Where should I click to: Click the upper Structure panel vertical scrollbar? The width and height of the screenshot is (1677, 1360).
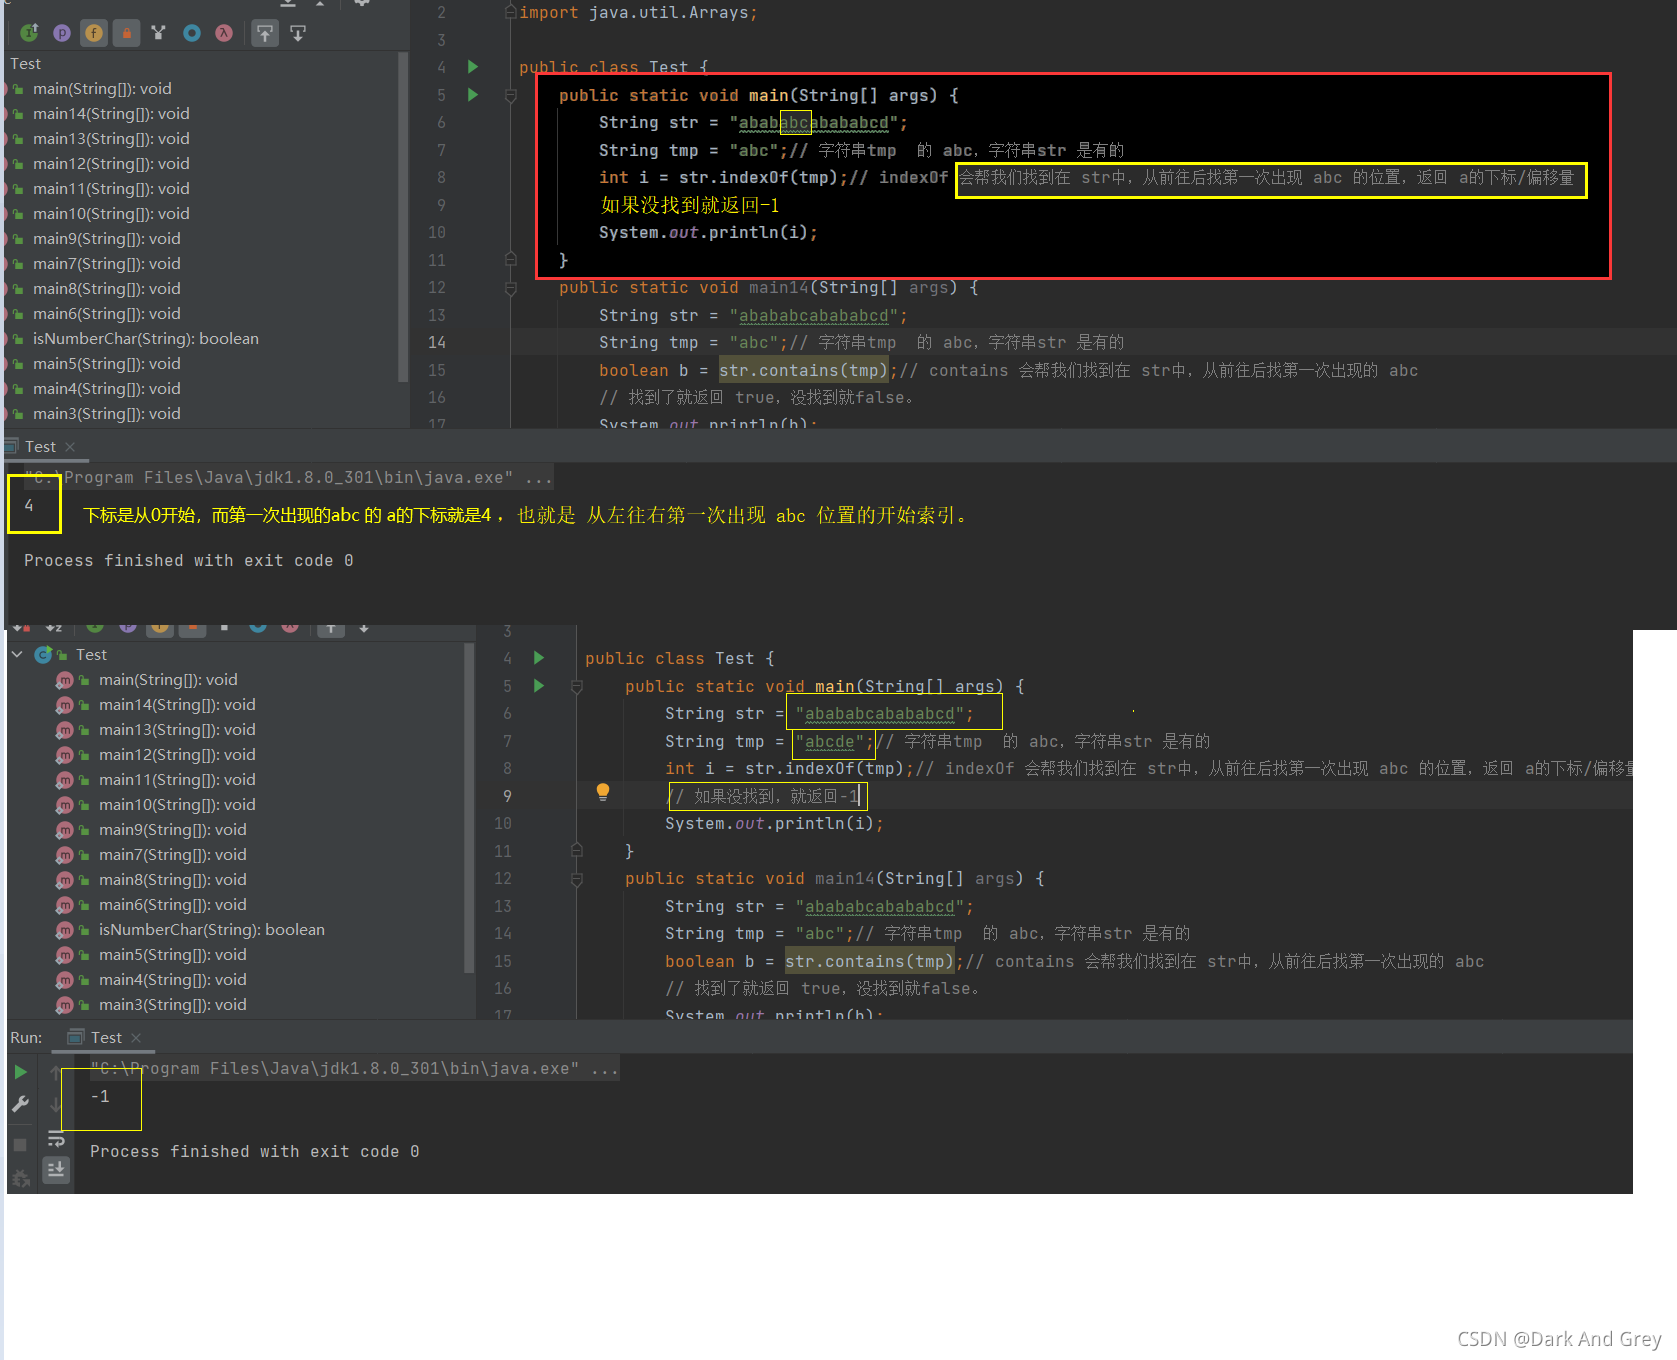coord(403,217)
